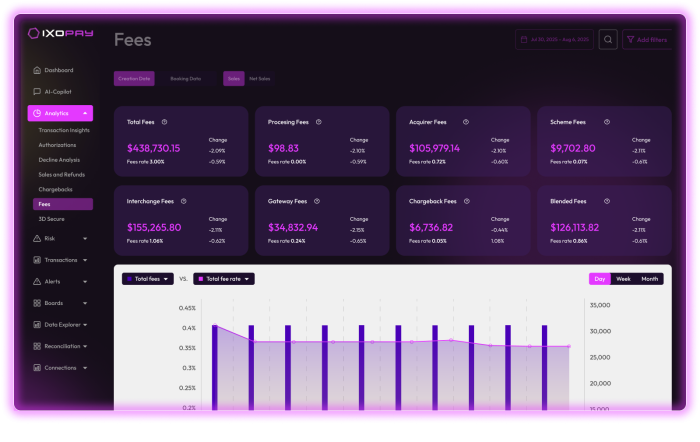Click the Dashboard home icon in sidebar
This screenshot has height=442, width=700.
pyautogui.click(x=37, y=70)
